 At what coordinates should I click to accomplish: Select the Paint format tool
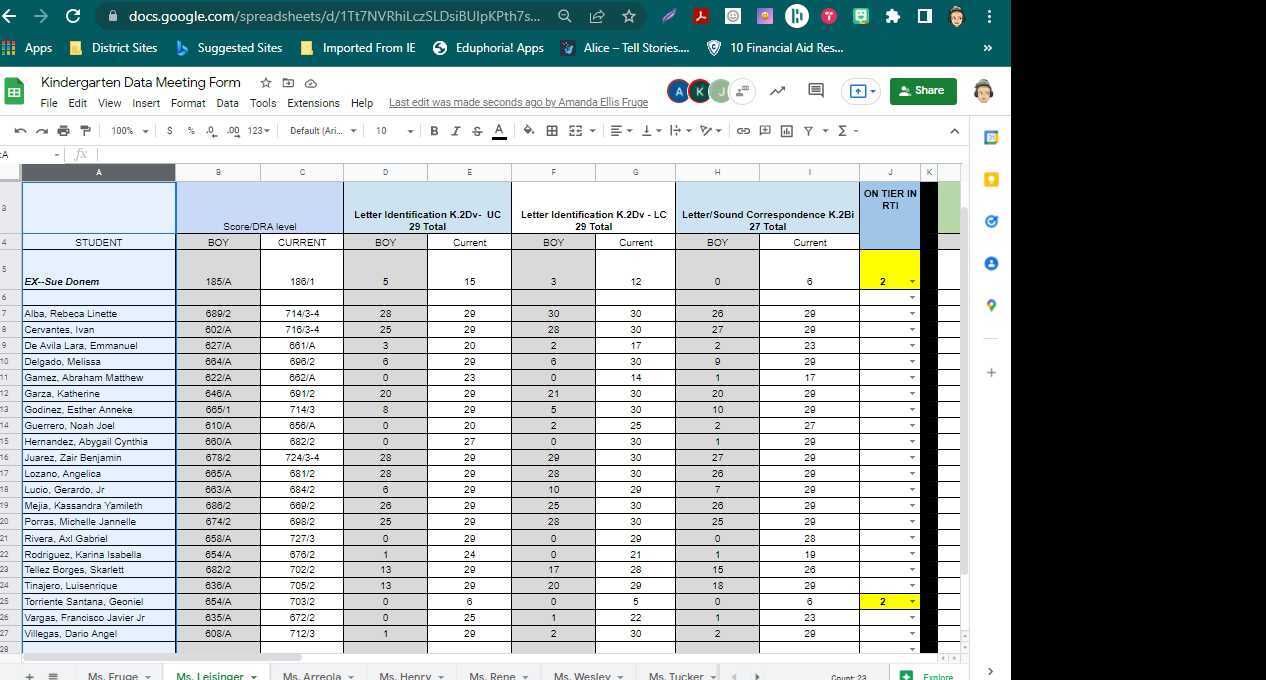point(85,131)
